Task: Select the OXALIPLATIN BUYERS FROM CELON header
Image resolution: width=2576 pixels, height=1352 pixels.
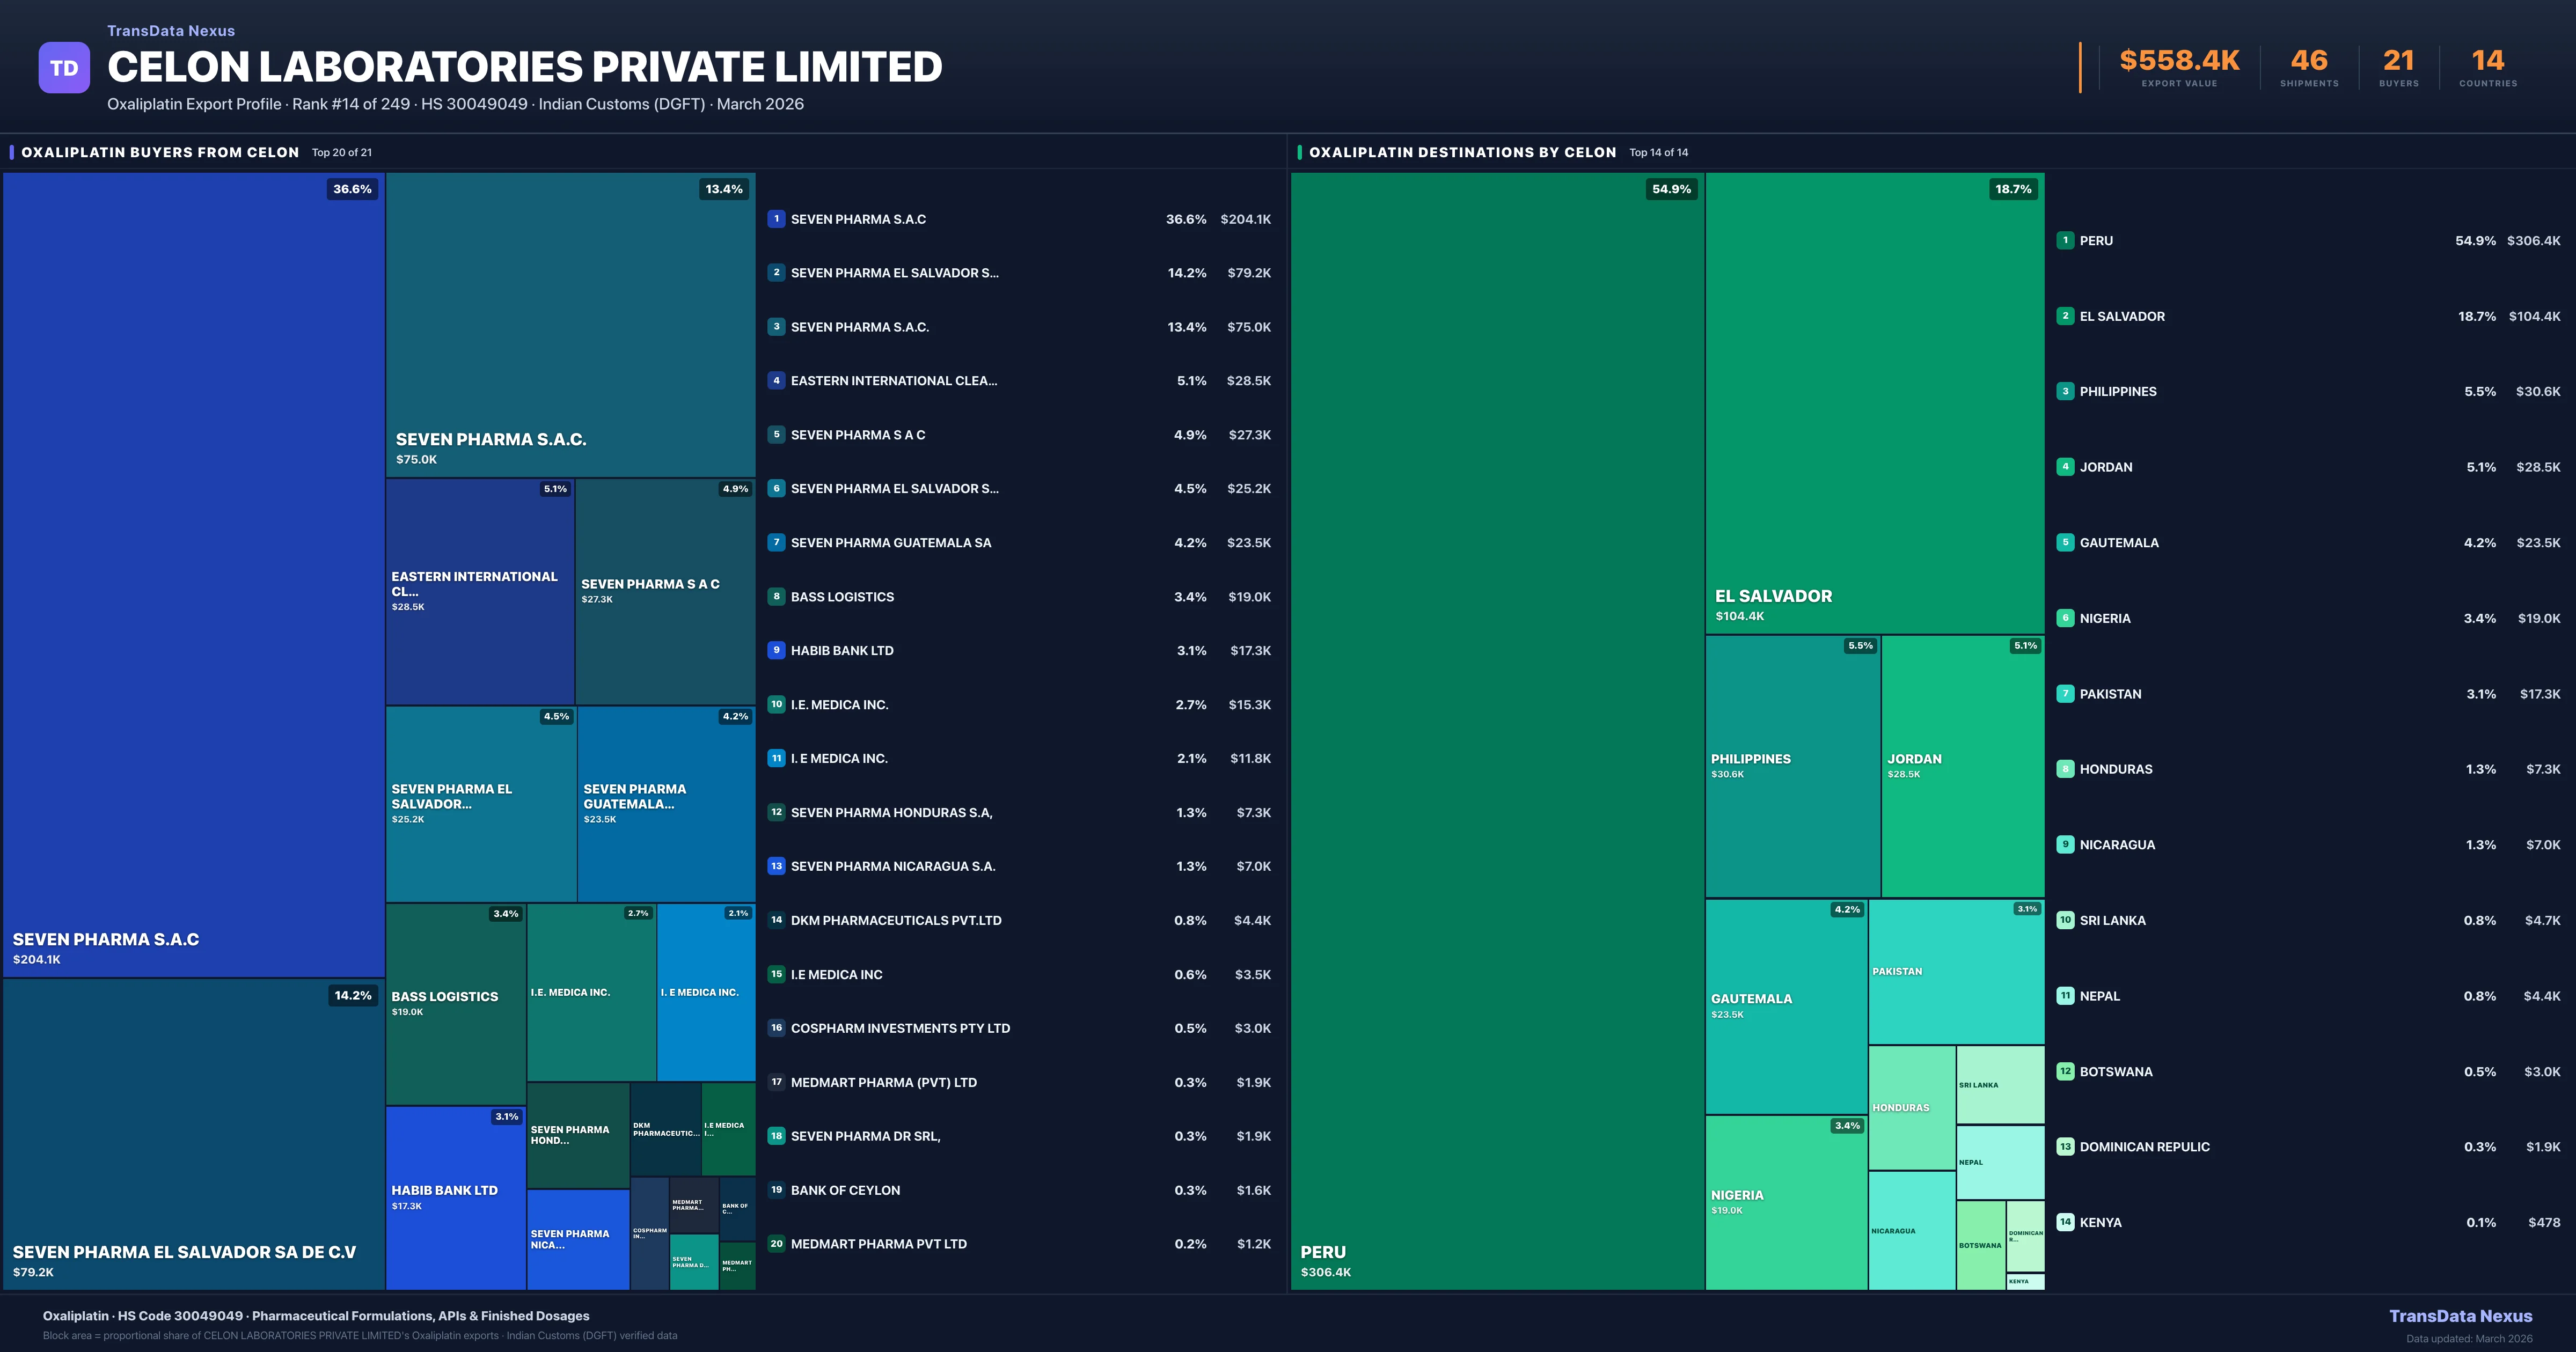Action: click(160, 152)
